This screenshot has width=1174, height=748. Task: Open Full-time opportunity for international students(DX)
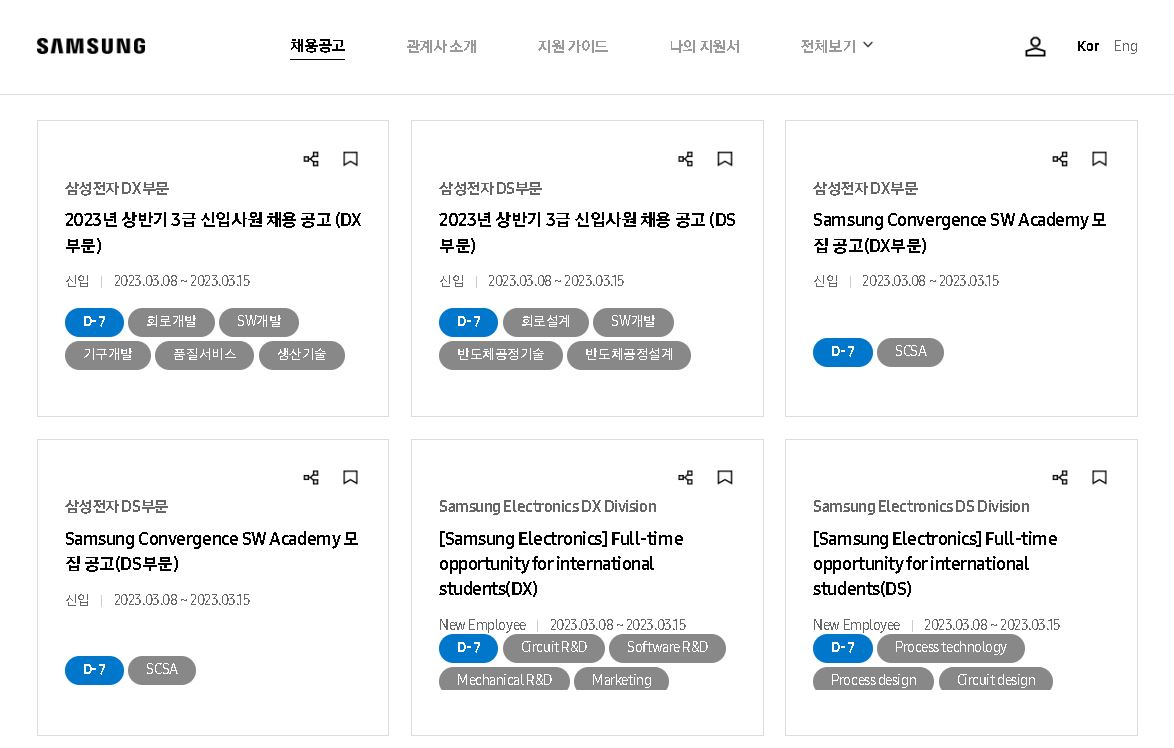click(x=561, y=563)
